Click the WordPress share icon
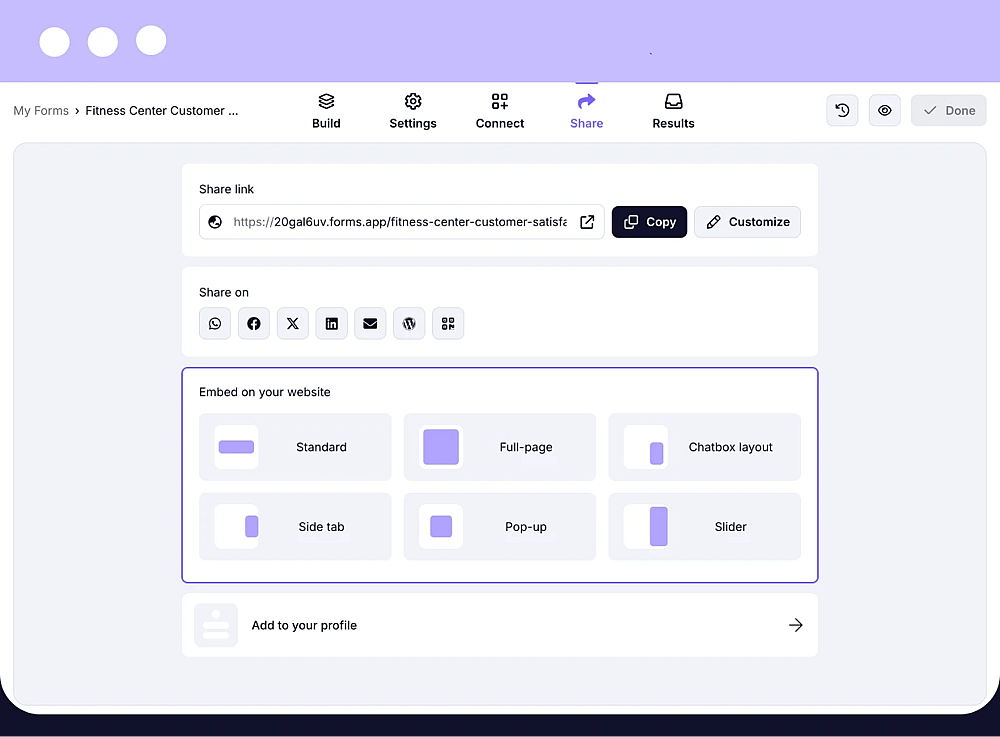The height and width of the screenshot is (737, 1000). pos(409,323)
